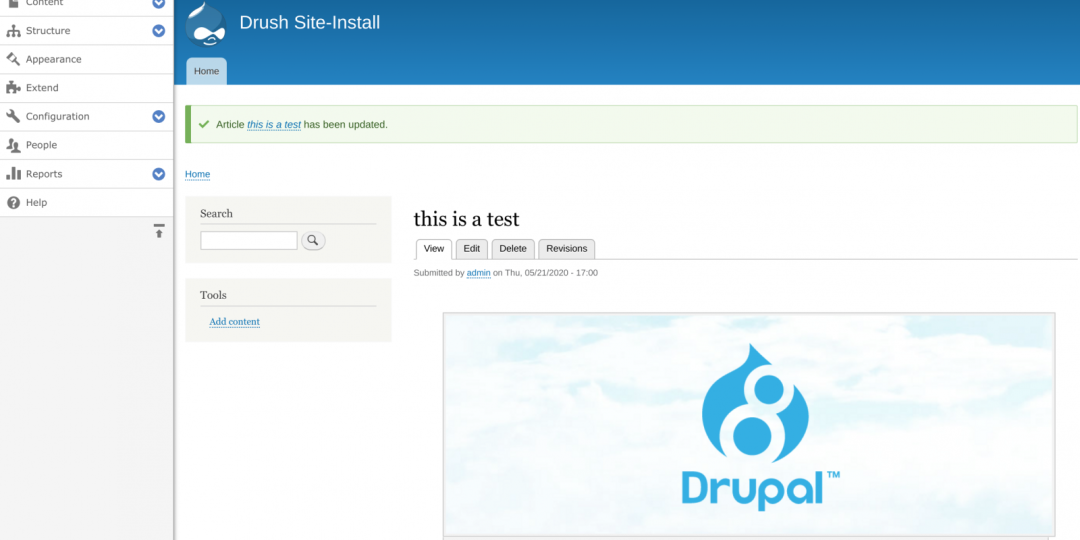1080x540 pixels.
Task: Expand the Content submenu arrow
Action: (158, 4)
